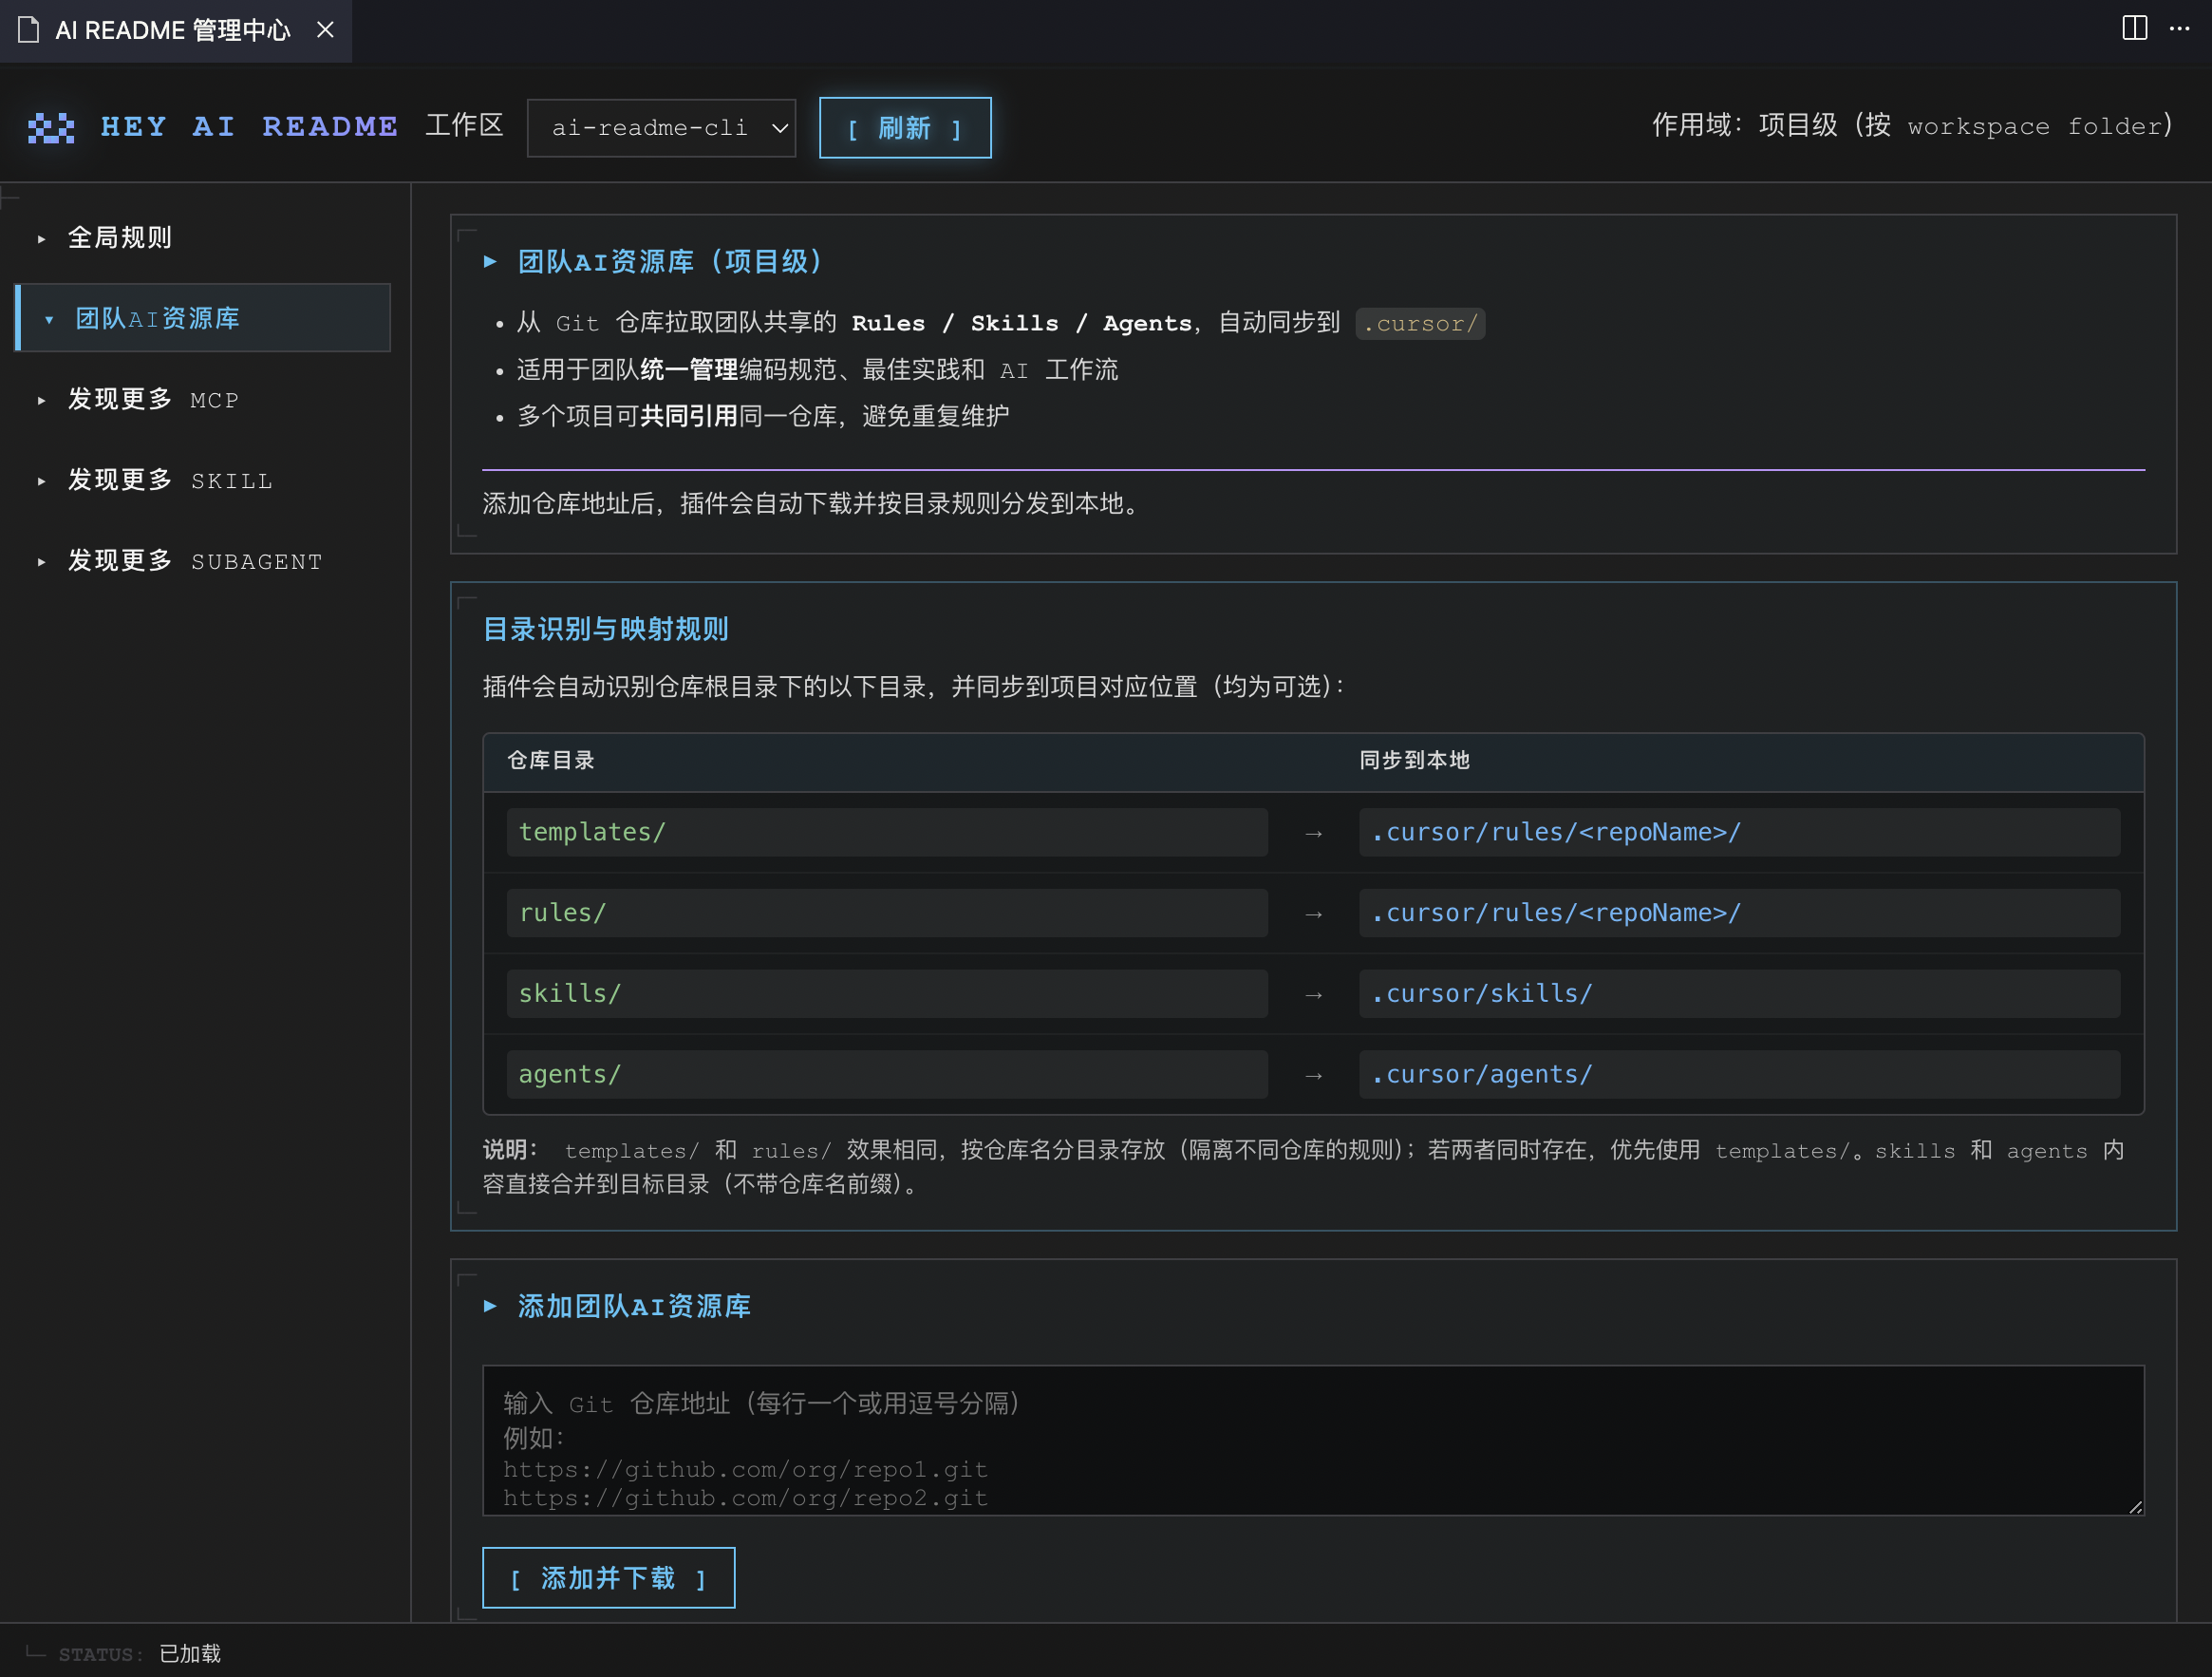Image resolution: width=2212 pixels, height=1677 pixels.
Task: Collapse the arrow beside sidebar 团队AI资源库
Action: [x=49, y=319]
